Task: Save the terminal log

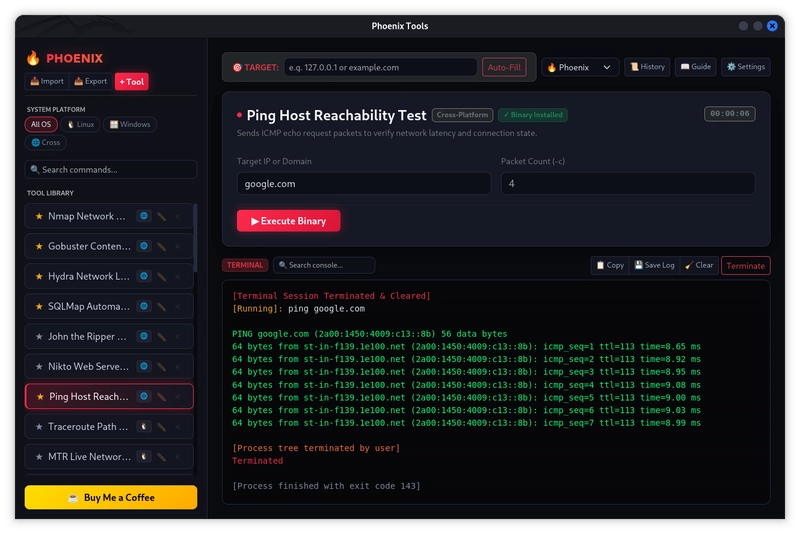Action: pyautogui.click(x=654, y=265)
